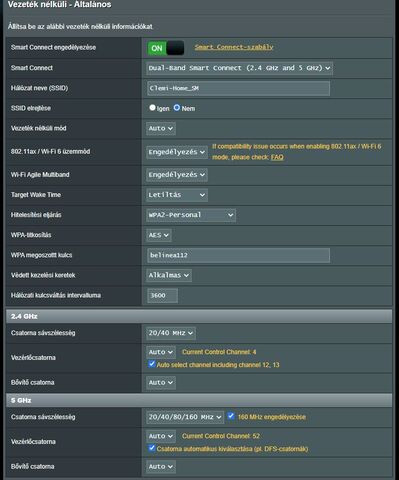Open the 2.4 GHz Csatorna sávszélesség dropdown
The image size is (399, 480).
171,333
